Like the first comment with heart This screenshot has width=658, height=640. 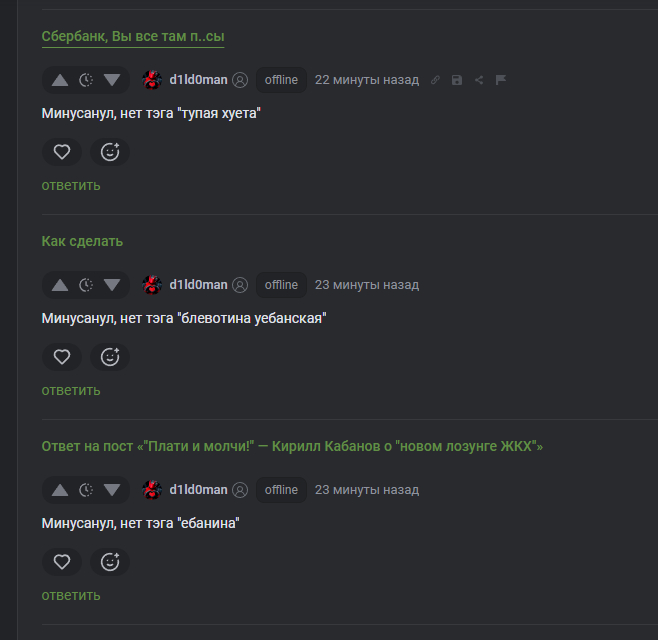pyautogui.click(x=62, y=152)
